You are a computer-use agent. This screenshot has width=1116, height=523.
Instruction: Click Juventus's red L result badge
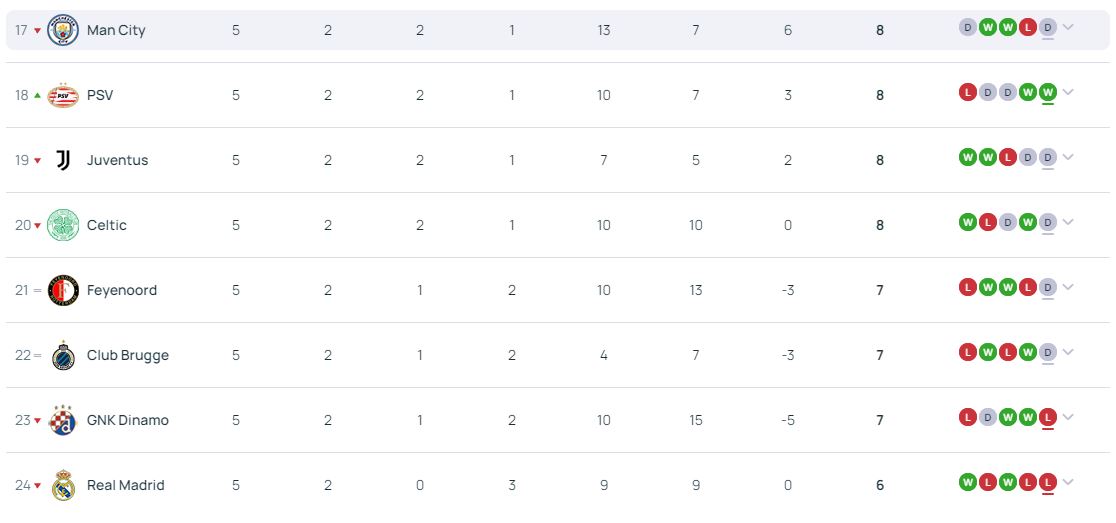point(1007,157)
